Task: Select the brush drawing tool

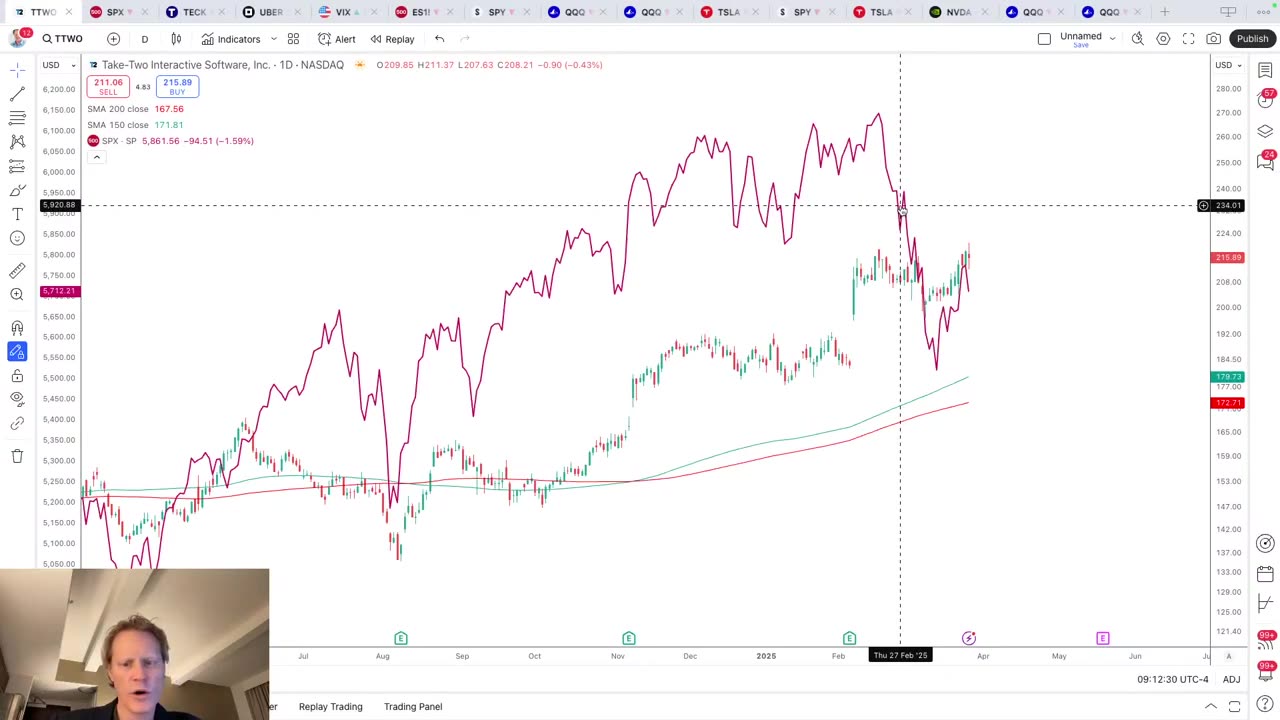Action: [x=17, y=190]
